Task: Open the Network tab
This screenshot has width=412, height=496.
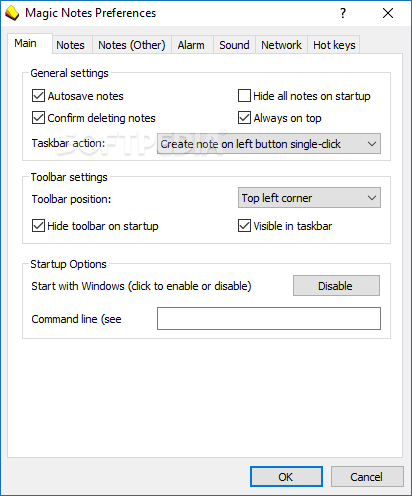Action: click(281, 45)
